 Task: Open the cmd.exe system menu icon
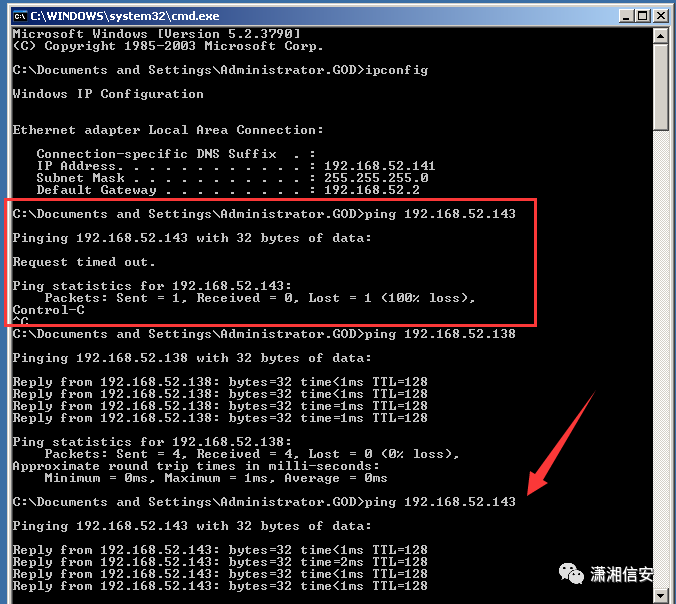pos(20,16)
